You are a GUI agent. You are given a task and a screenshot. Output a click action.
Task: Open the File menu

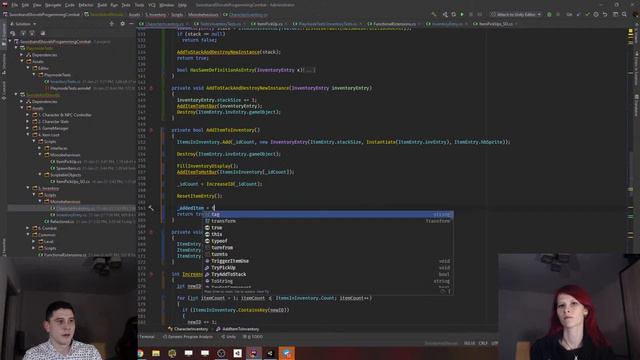15,5
